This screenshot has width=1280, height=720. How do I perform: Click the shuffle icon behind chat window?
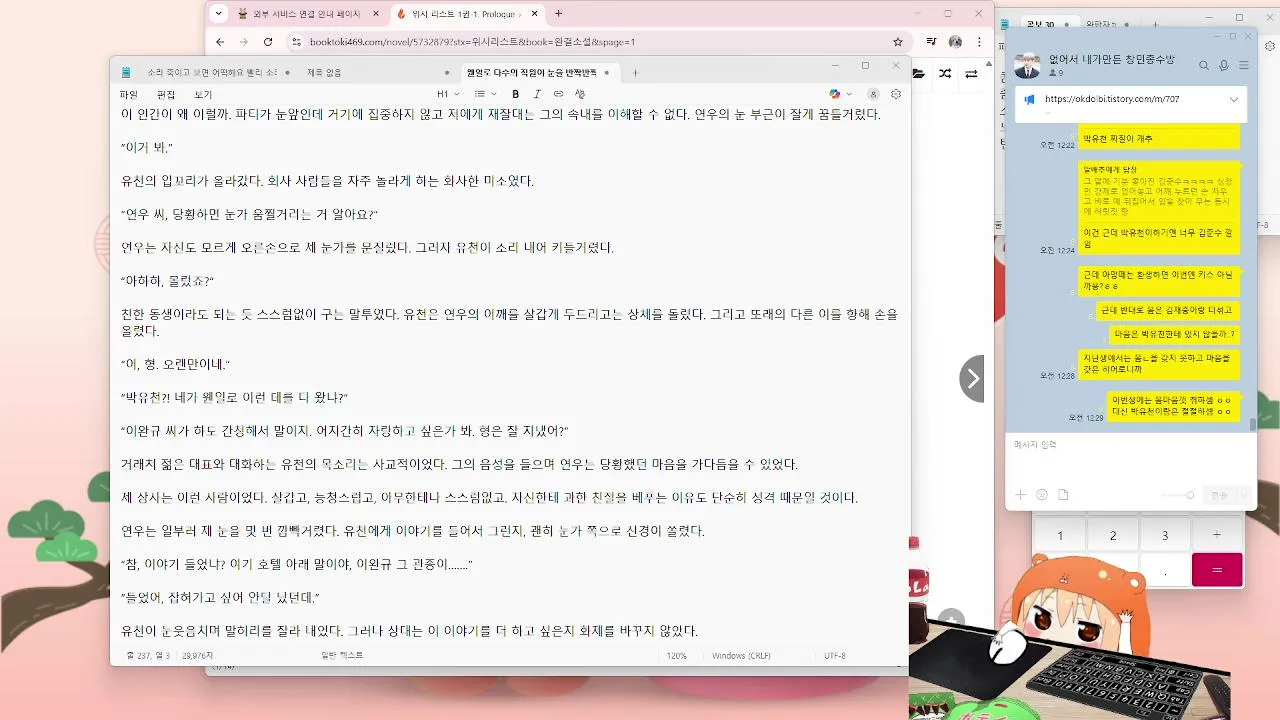(x=946, y=73)
